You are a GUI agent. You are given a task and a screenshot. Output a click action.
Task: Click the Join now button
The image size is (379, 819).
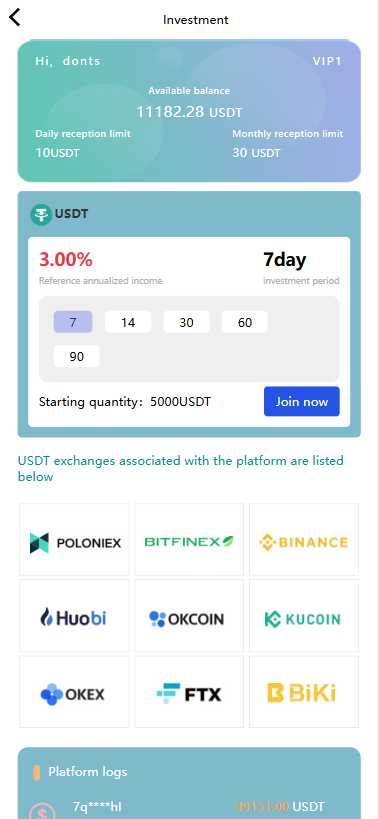click(x=302, y=402)
